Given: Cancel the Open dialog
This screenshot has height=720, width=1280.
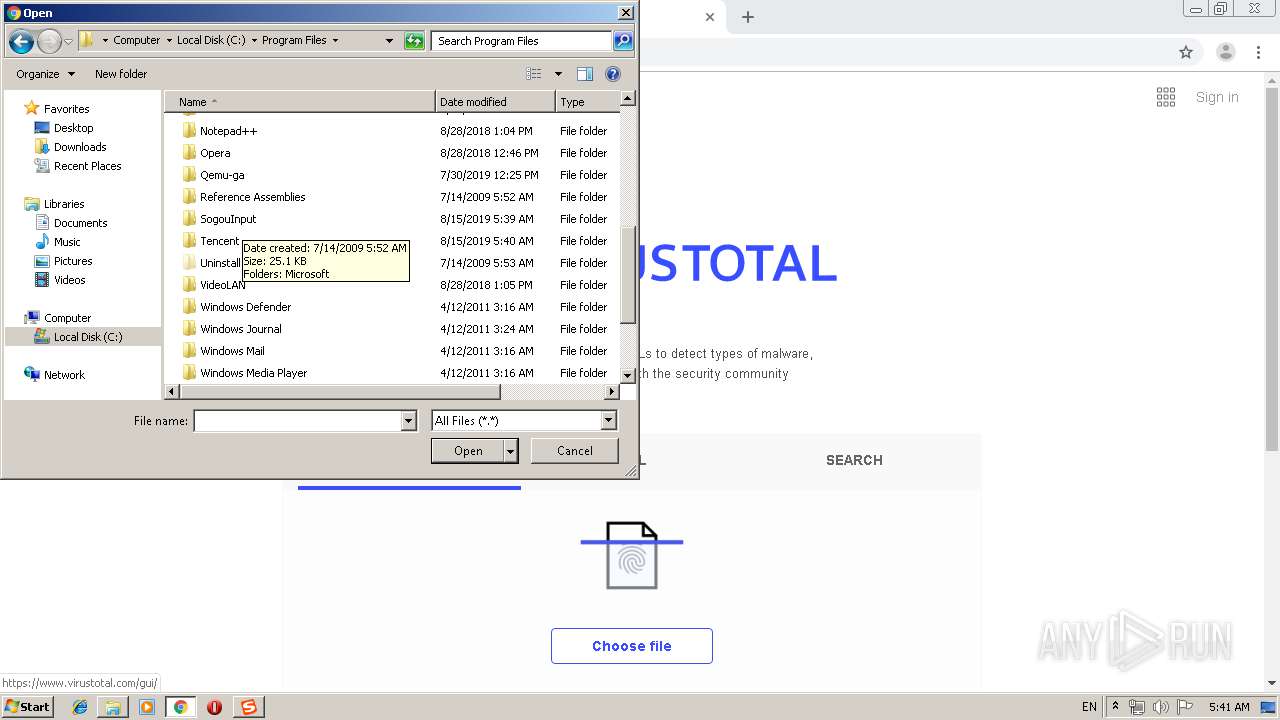Looking at the screenshot, I should [575, 451].
